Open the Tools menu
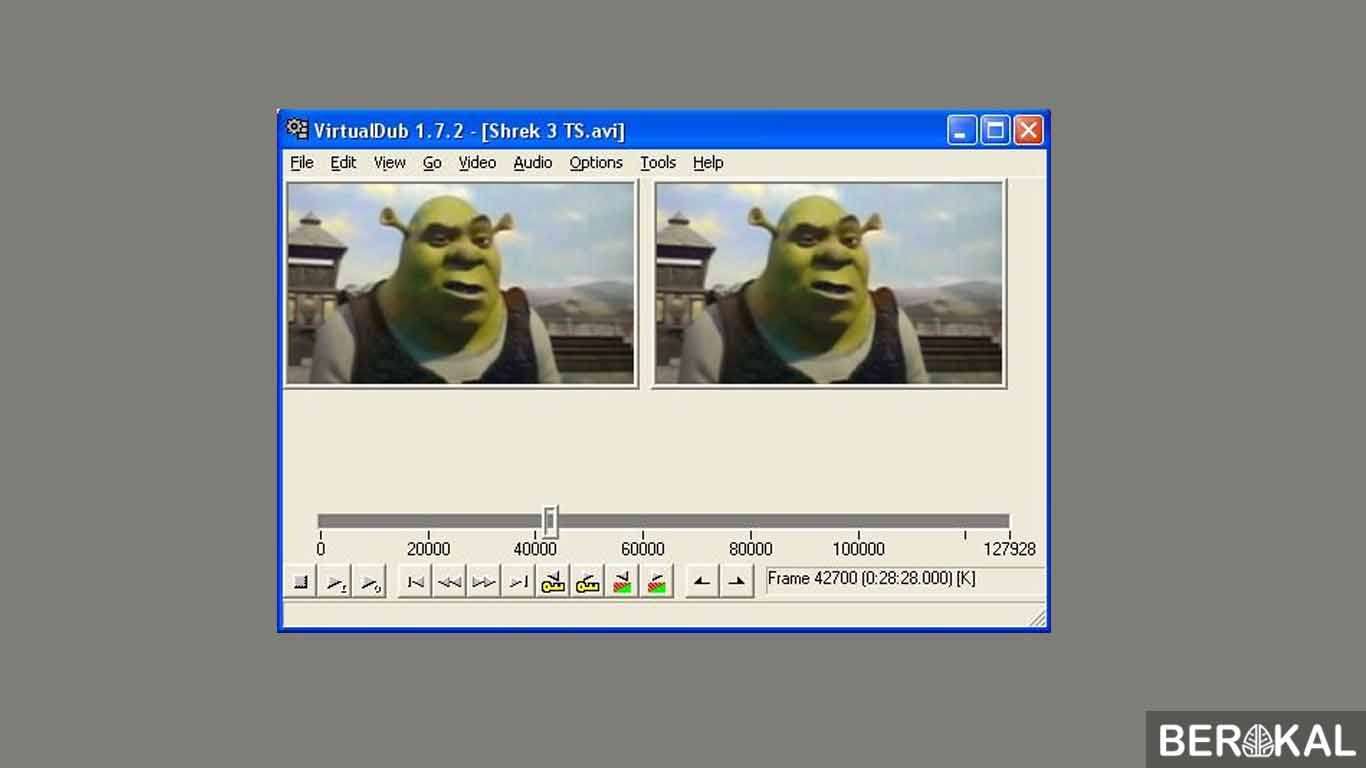The image size is (1366, 768). pos(658,163)
